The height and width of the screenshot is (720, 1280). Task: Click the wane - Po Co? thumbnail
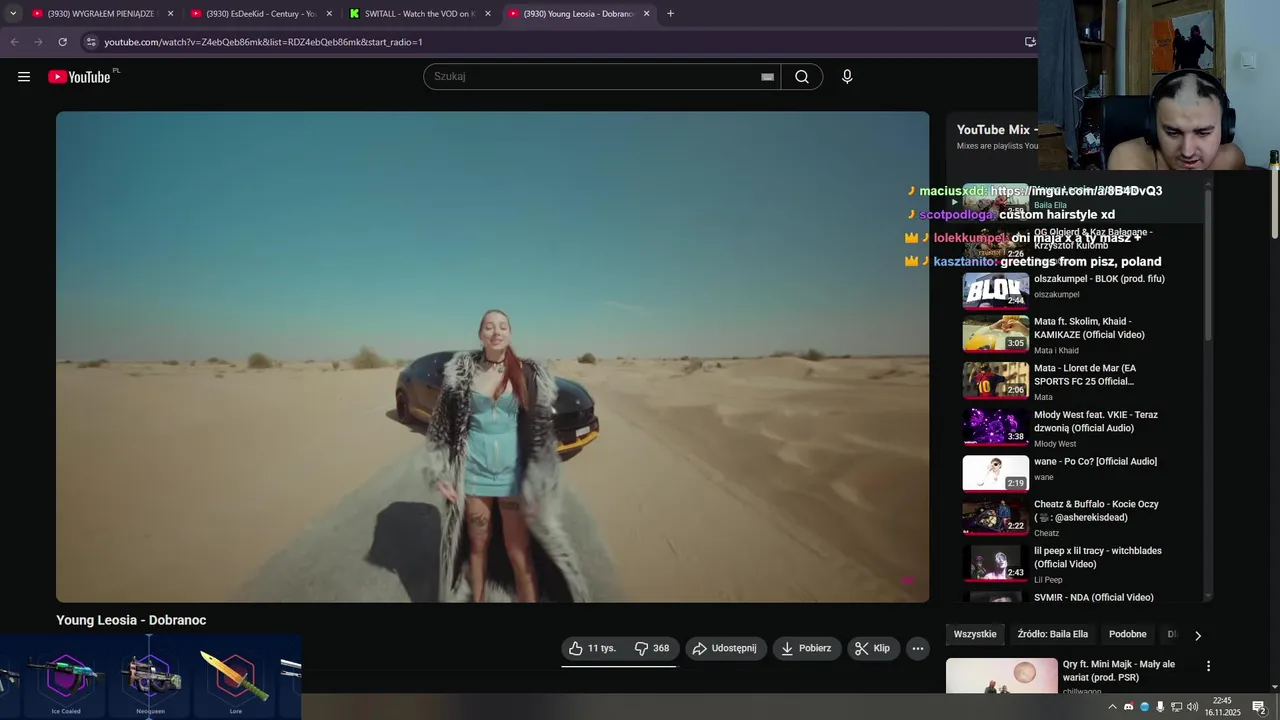pyautogui.click(x=995, y=474)
